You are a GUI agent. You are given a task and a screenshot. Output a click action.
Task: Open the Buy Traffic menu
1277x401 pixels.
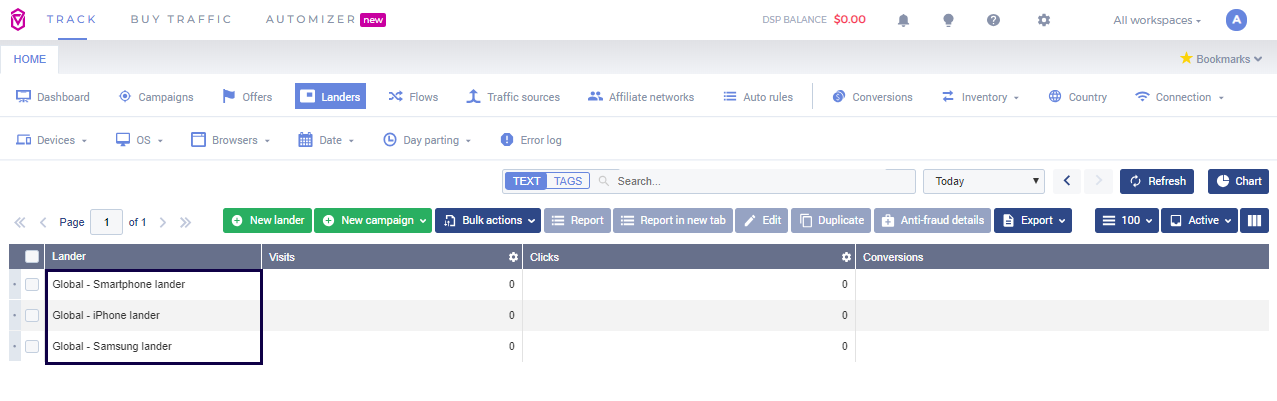coord(181,20)
